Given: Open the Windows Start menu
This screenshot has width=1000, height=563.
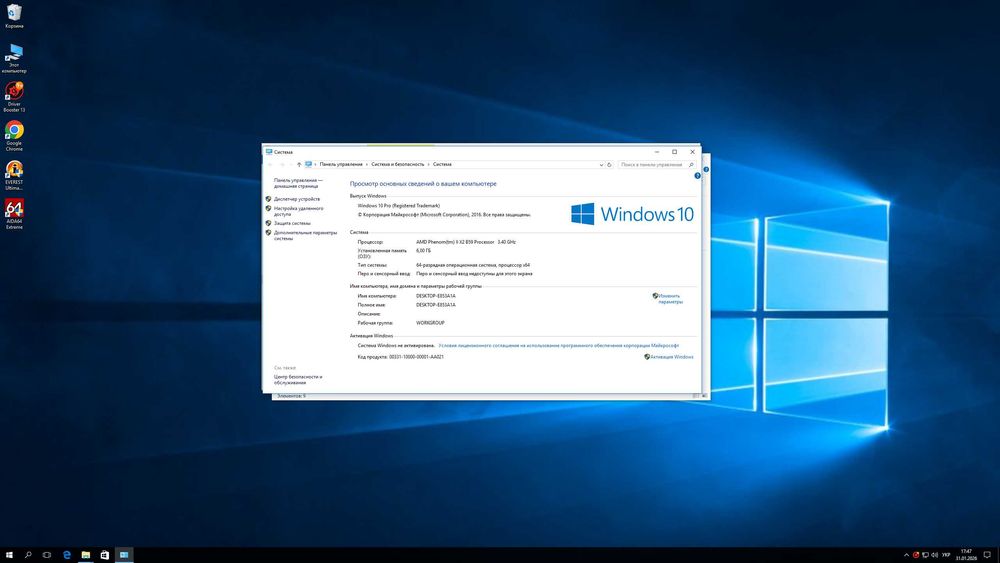Looking at the screenshot, I should click(x=9, y=555).
